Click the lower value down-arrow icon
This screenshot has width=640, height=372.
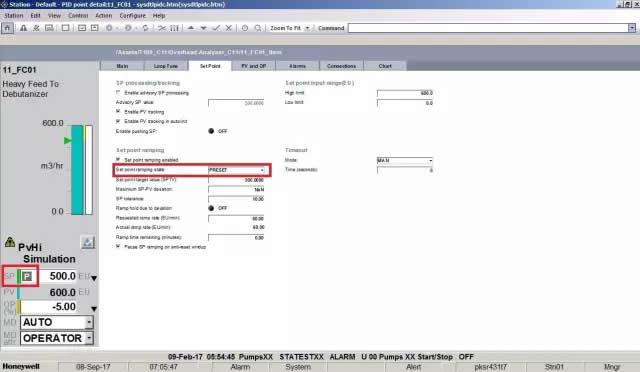[x=203, y=28]
